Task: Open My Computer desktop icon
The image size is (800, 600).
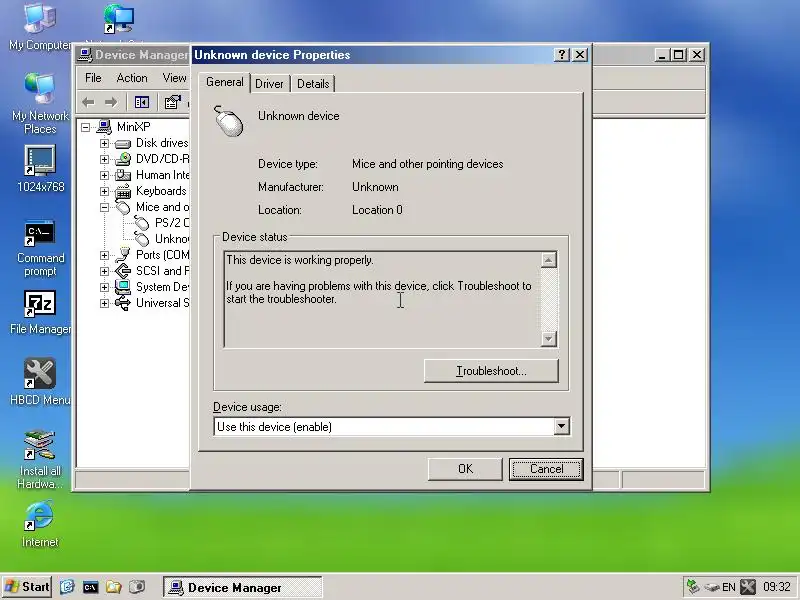Action: pos(40,27)
